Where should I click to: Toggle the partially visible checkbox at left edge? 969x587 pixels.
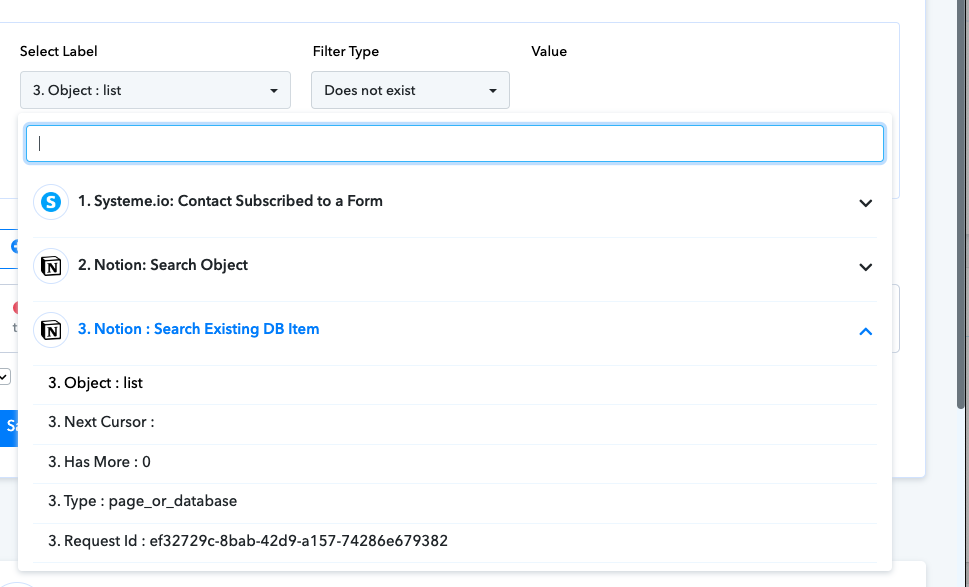5,376
